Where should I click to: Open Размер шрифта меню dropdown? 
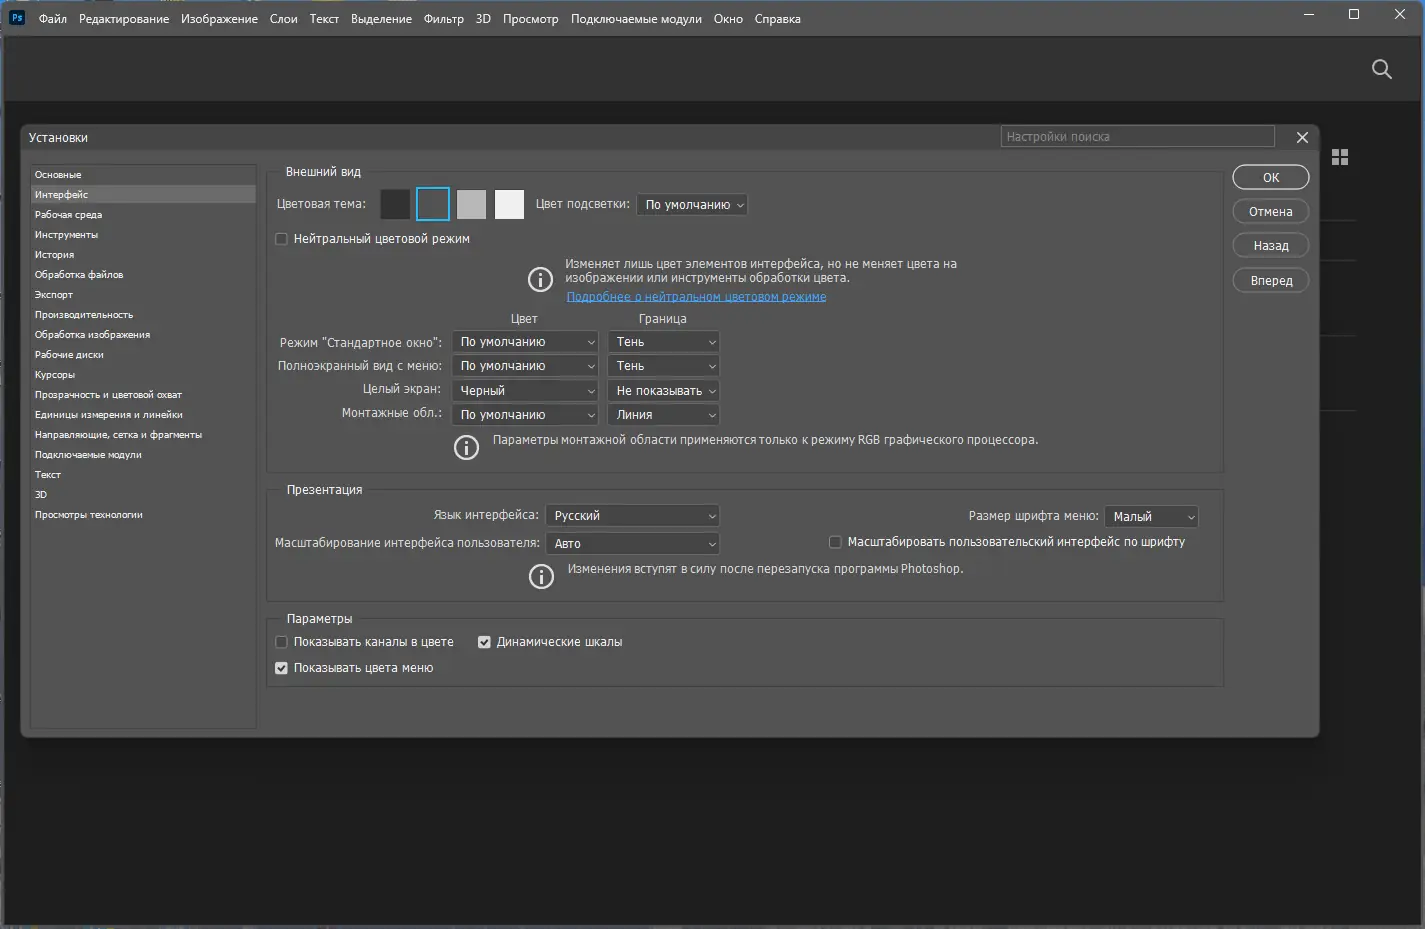pos(1152,517)
